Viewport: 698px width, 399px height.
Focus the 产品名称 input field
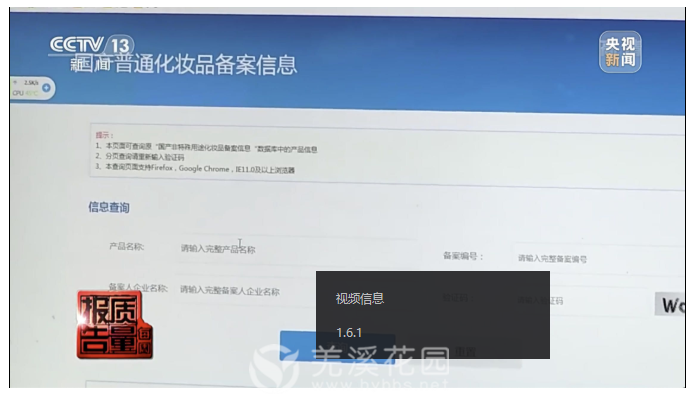(296, 249)
